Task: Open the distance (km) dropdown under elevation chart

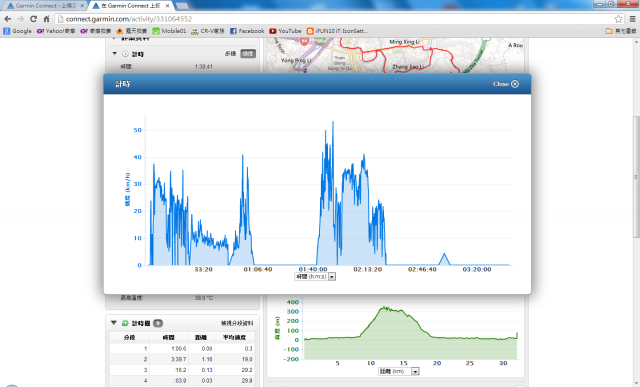Action: pyautogui.click(x=415, y=371)
